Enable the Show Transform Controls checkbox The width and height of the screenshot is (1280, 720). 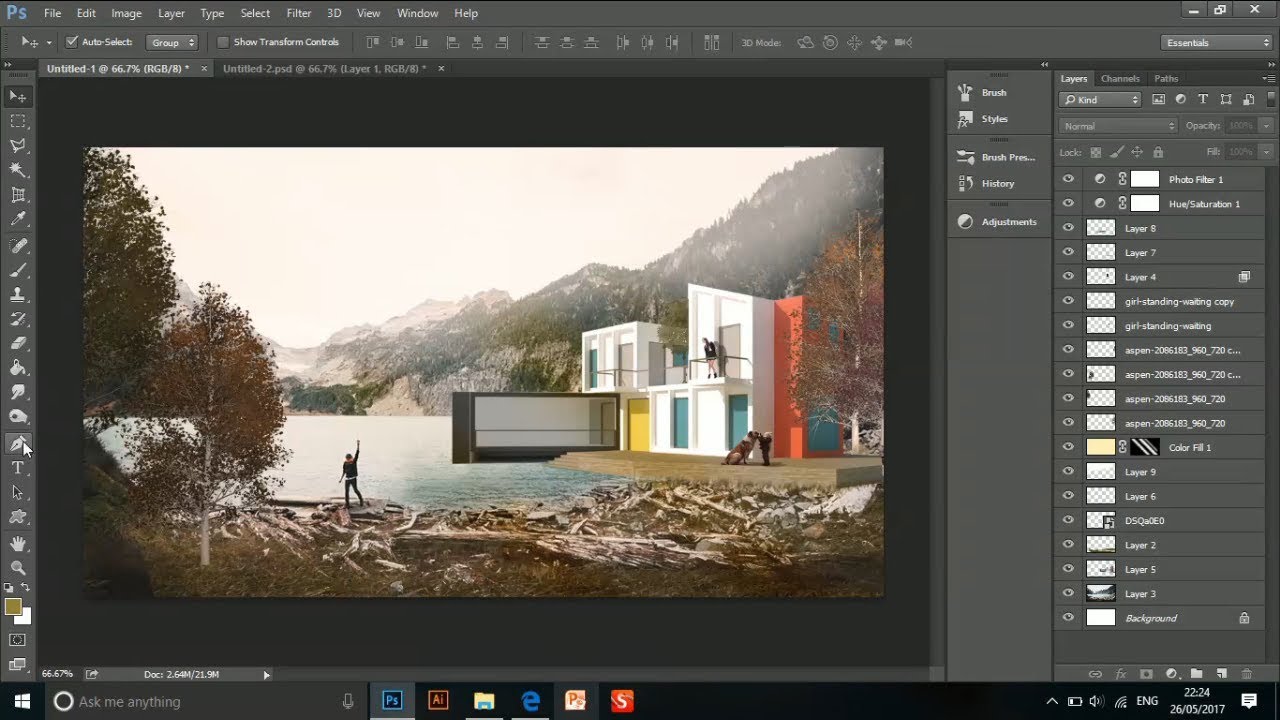pyautogui.click(x=222, y=42)
